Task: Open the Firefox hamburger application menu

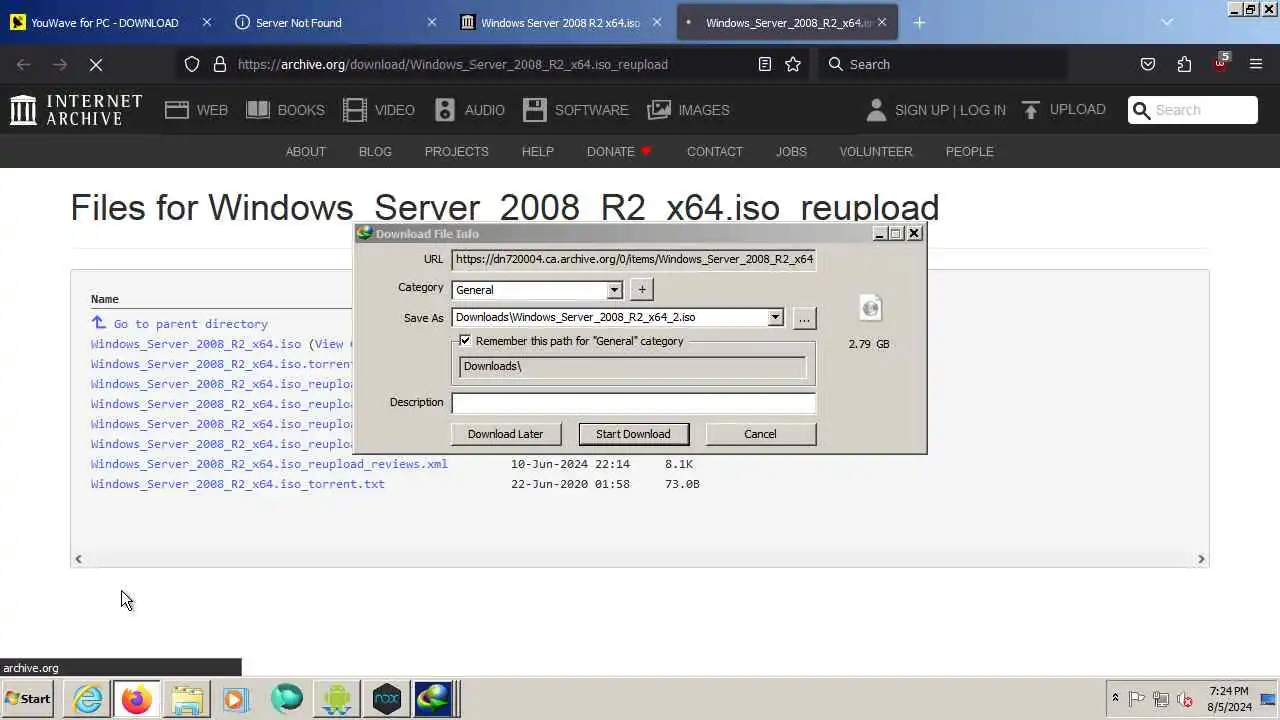Action: [1256, 64]
